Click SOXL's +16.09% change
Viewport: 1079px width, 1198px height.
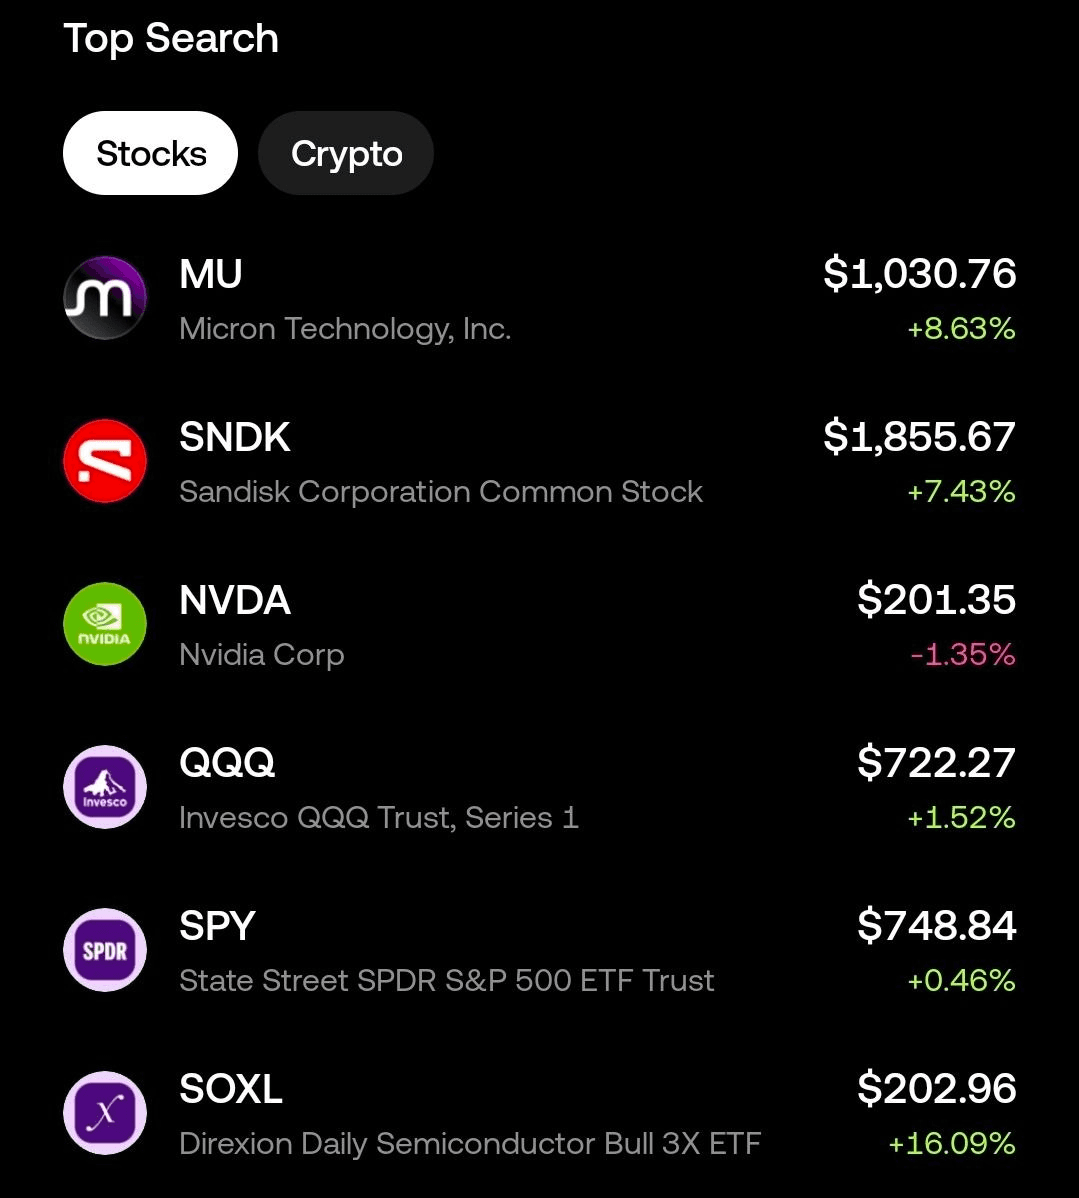[x=952, y=1144]
